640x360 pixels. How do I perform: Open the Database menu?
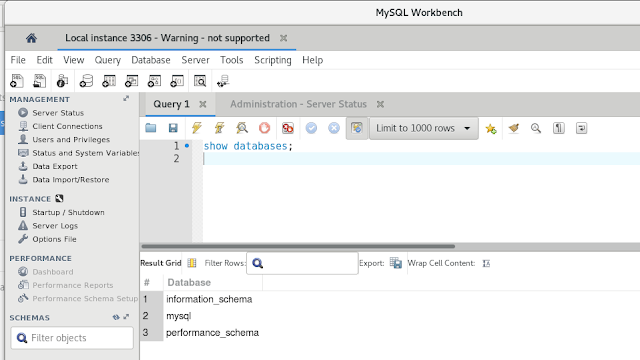[x=151, y=60]
